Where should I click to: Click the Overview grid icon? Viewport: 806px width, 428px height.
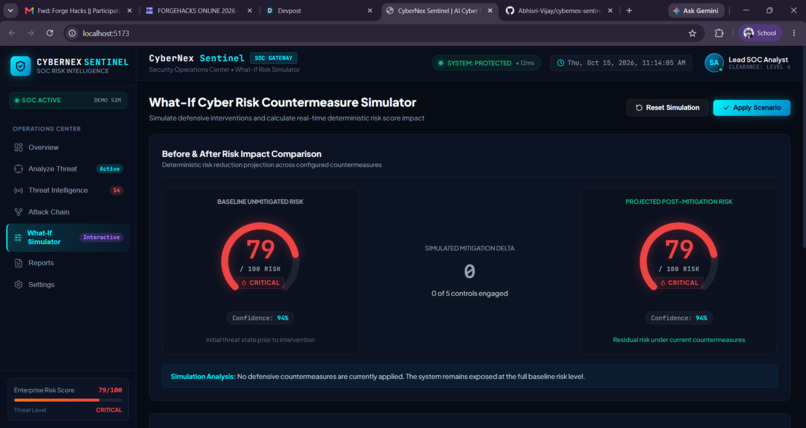19,147
